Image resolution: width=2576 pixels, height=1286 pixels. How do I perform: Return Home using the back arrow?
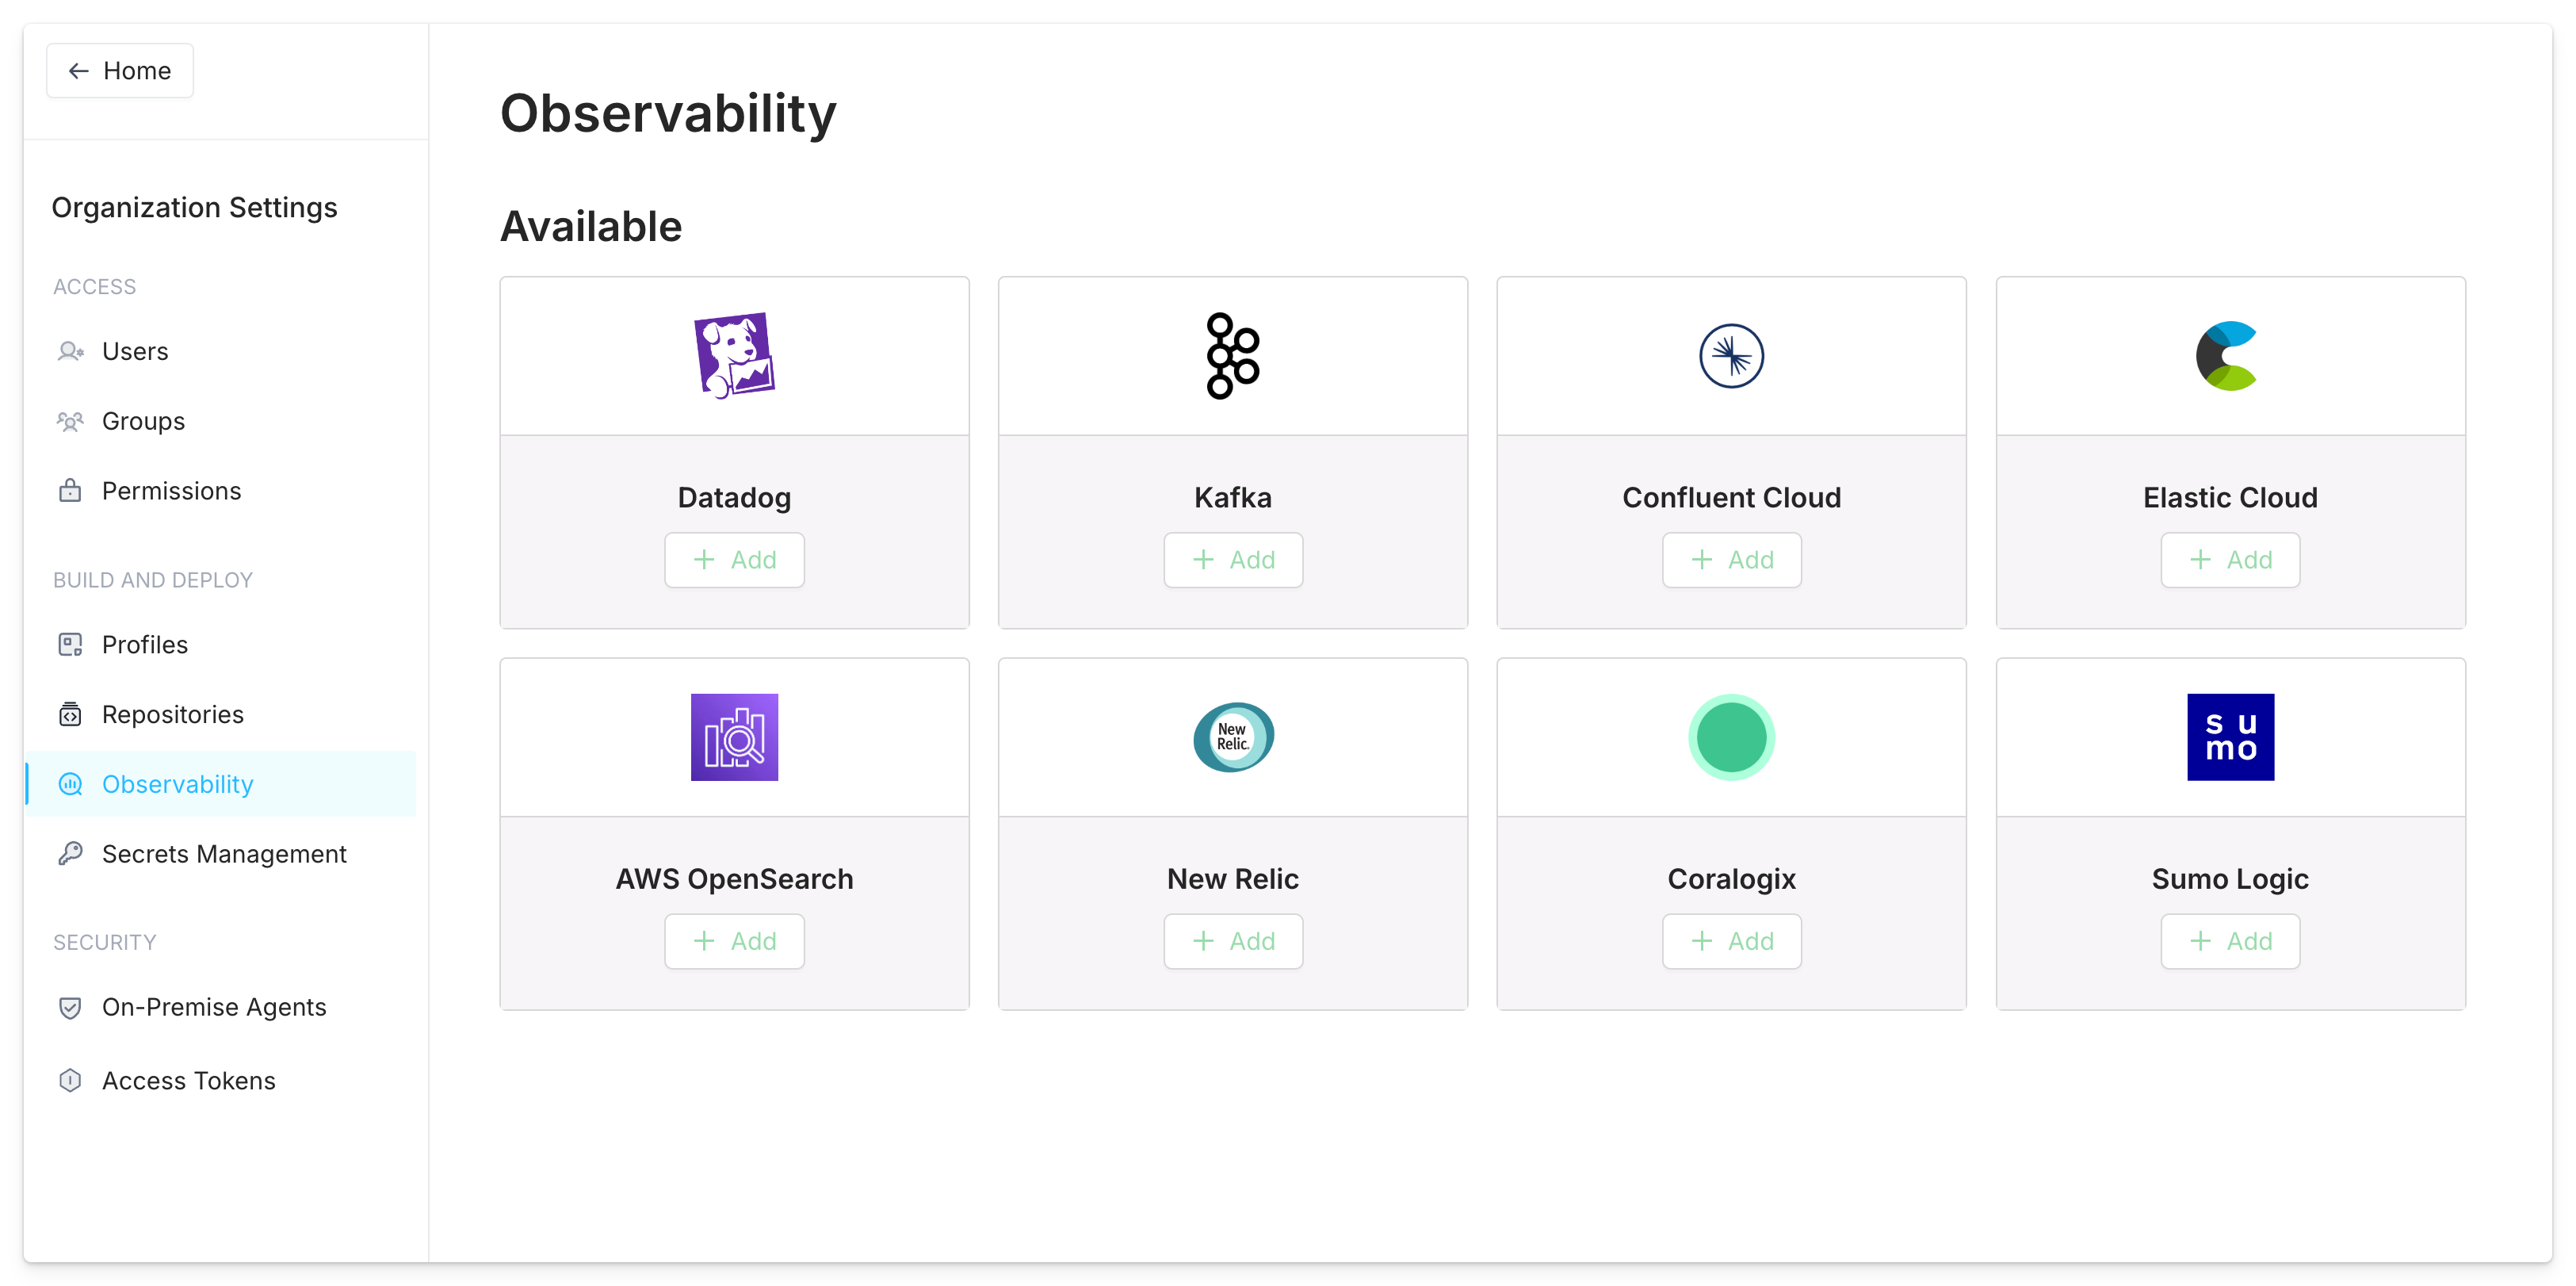(x=80, y=70)
